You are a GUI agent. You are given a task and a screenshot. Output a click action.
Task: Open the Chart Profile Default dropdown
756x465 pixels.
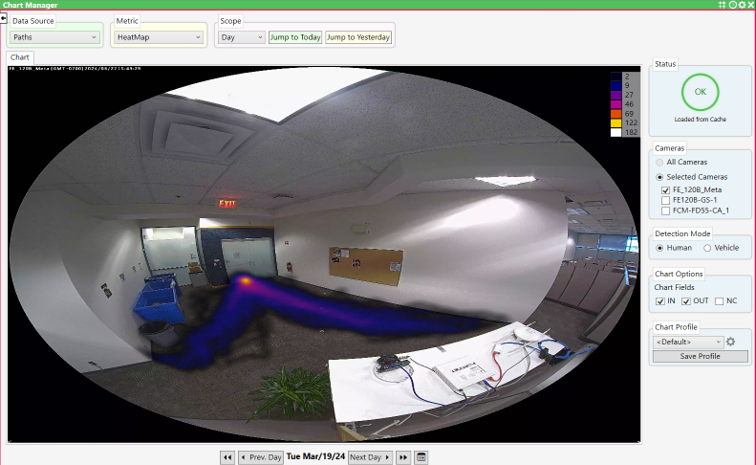point(688,342)
